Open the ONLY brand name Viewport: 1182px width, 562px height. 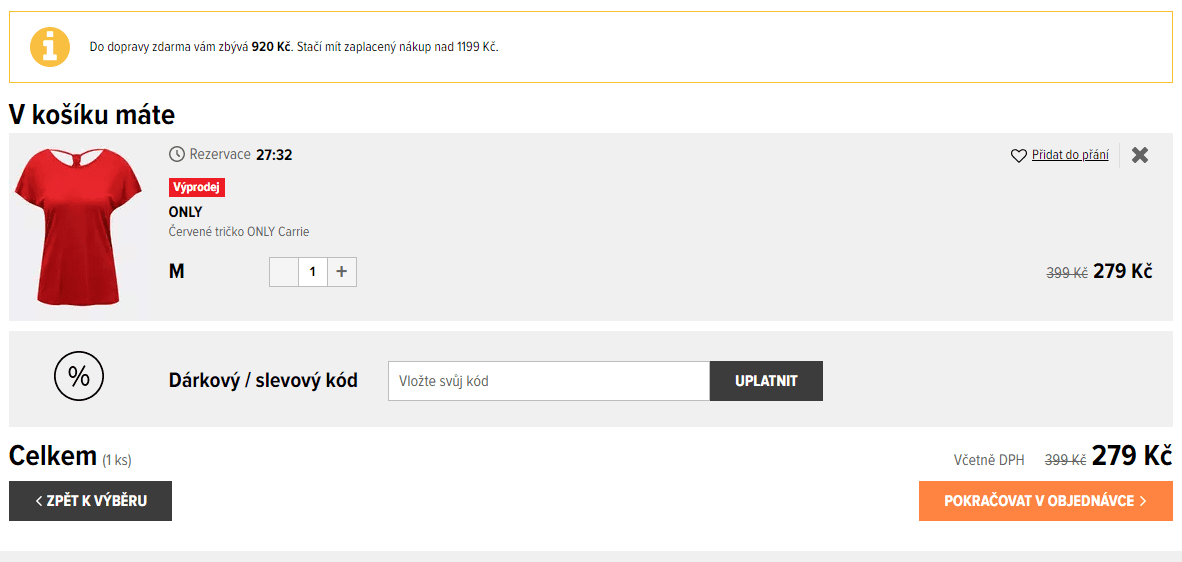pyautogui.click(x=185, y=212)
